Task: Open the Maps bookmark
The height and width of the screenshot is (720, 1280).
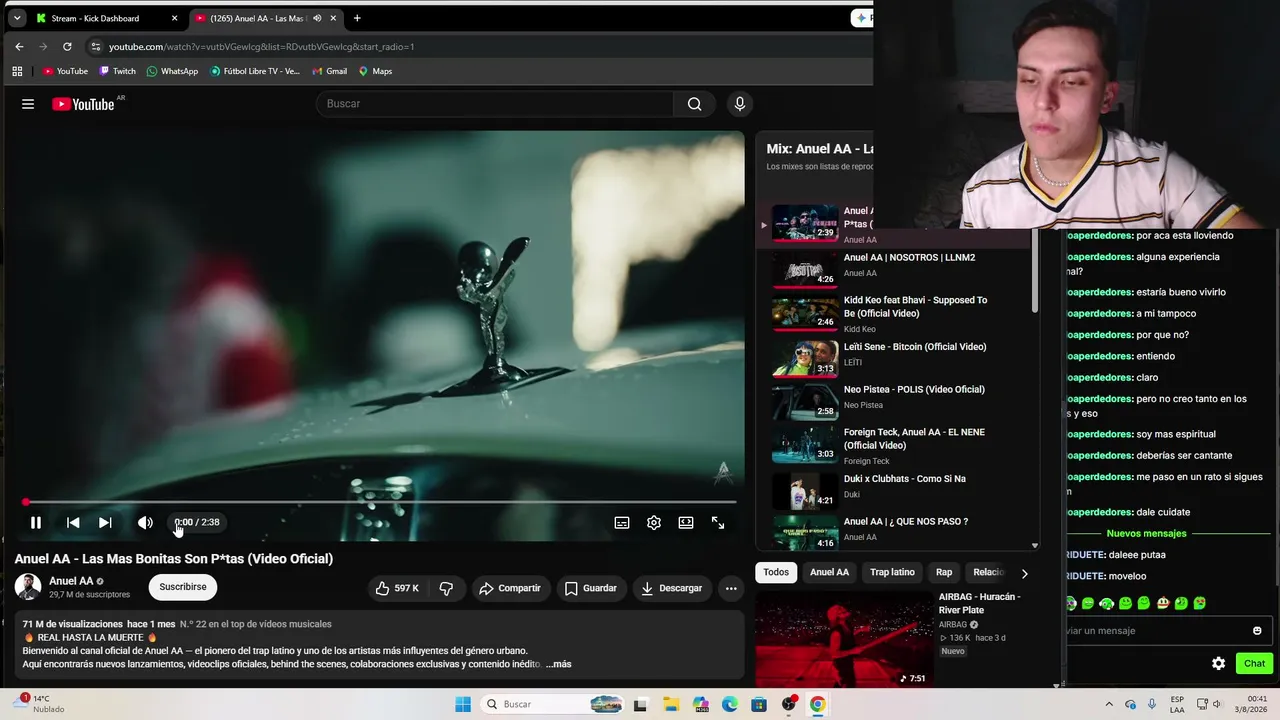Action: pos(375,71)
